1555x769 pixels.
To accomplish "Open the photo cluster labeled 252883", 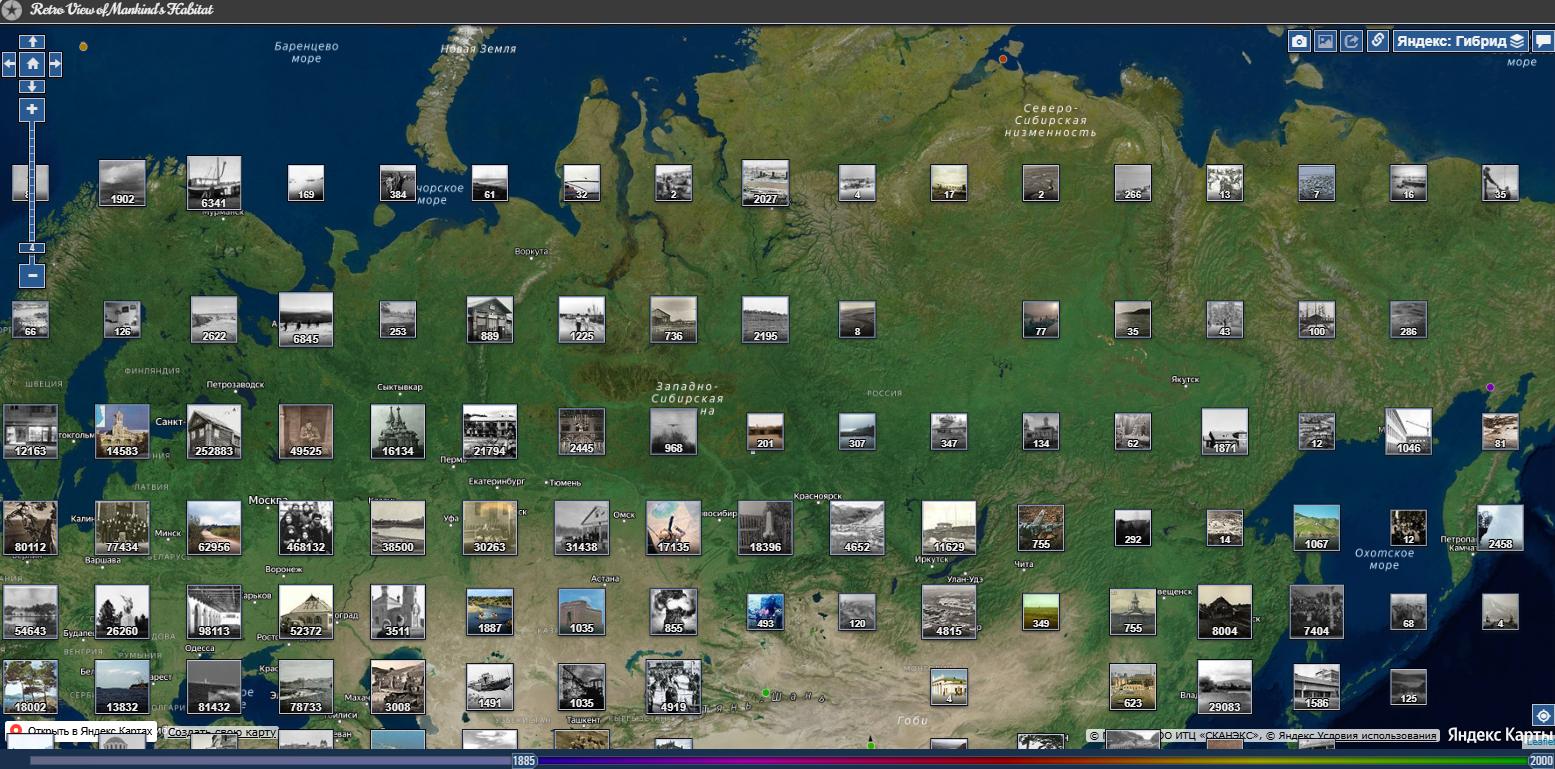I will tap(214, 431).
